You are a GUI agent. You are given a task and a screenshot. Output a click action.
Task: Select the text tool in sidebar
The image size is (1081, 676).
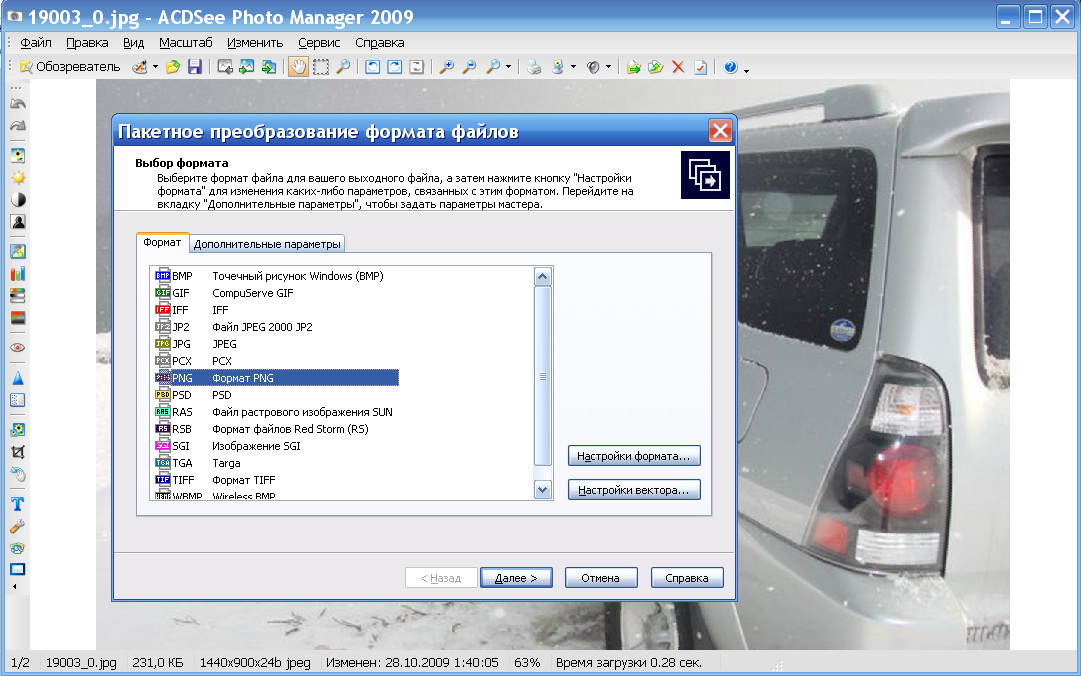click(x=17, y=503)
